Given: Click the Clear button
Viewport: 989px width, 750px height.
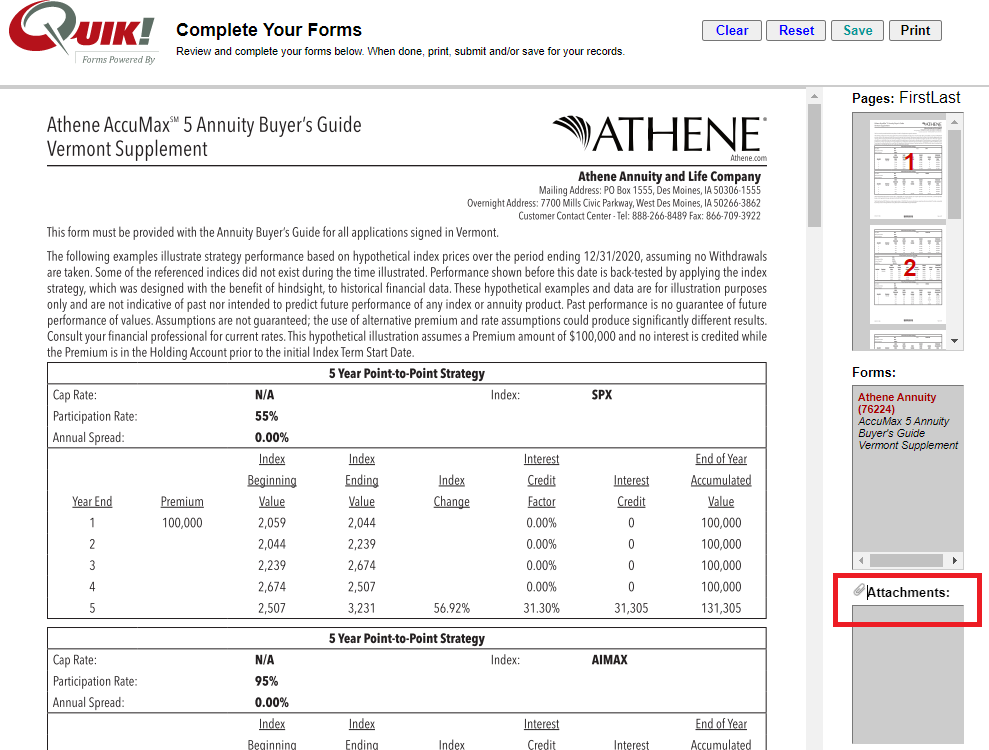Looking at the screenshot, I should pos(731,30).
